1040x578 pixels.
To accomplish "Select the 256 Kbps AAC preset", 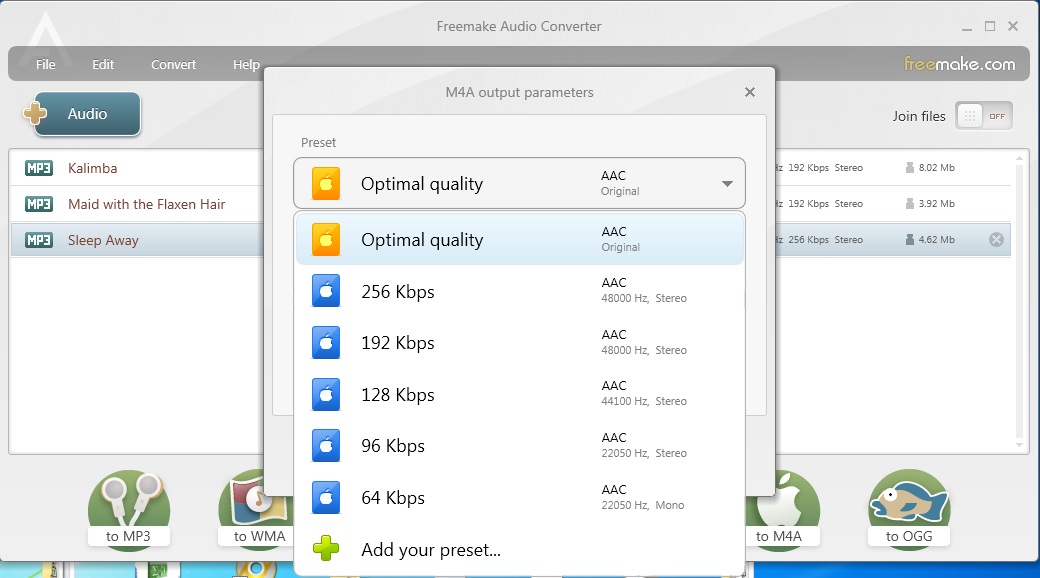I will point(519,291).
